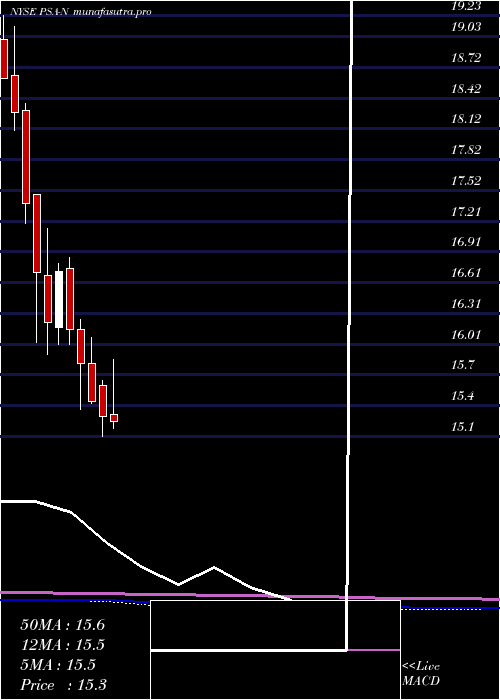Click the 15.1 price axis label

tap(462, 427)
